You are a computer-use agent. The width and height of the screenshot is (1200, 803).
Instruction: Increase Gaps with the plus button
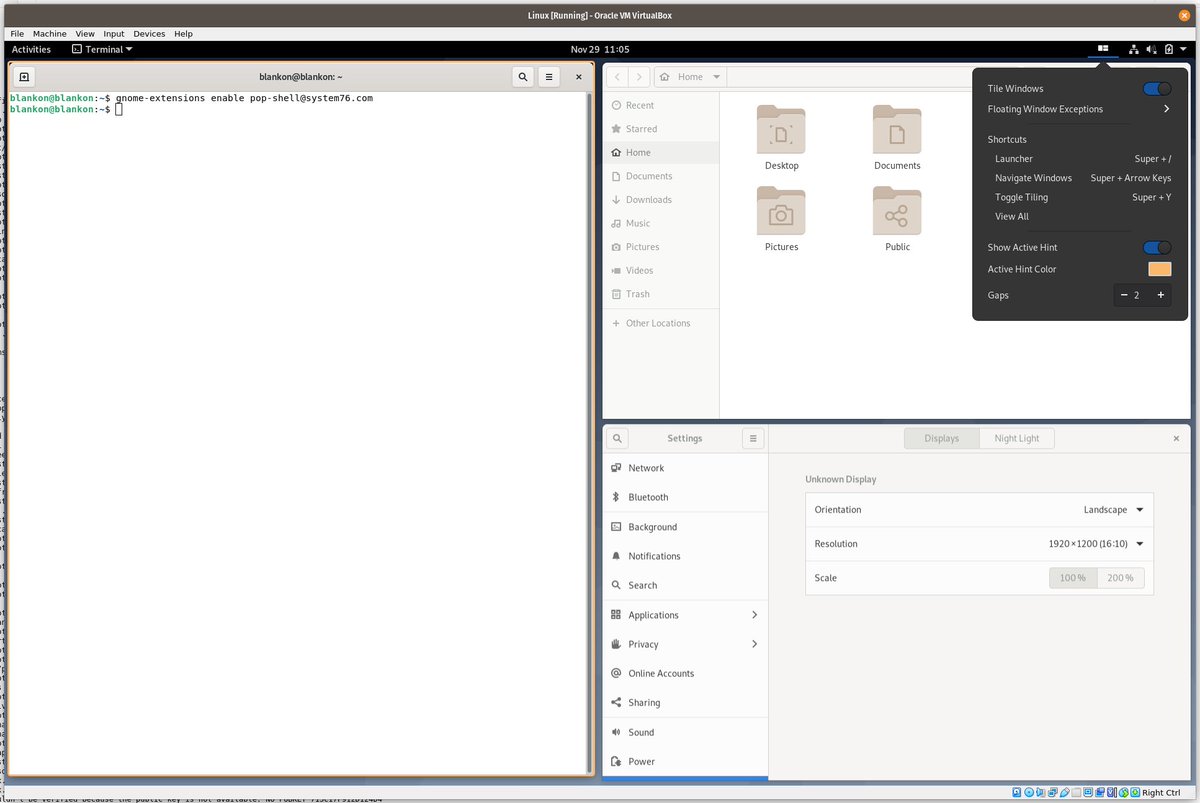point(1161,295)
